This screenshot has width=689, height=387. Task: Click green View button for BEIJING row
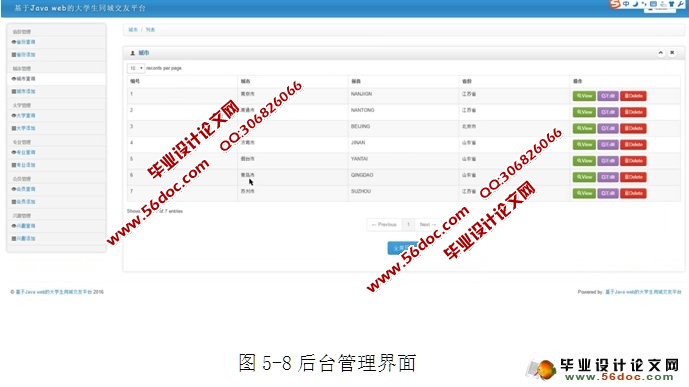point(584,128)
